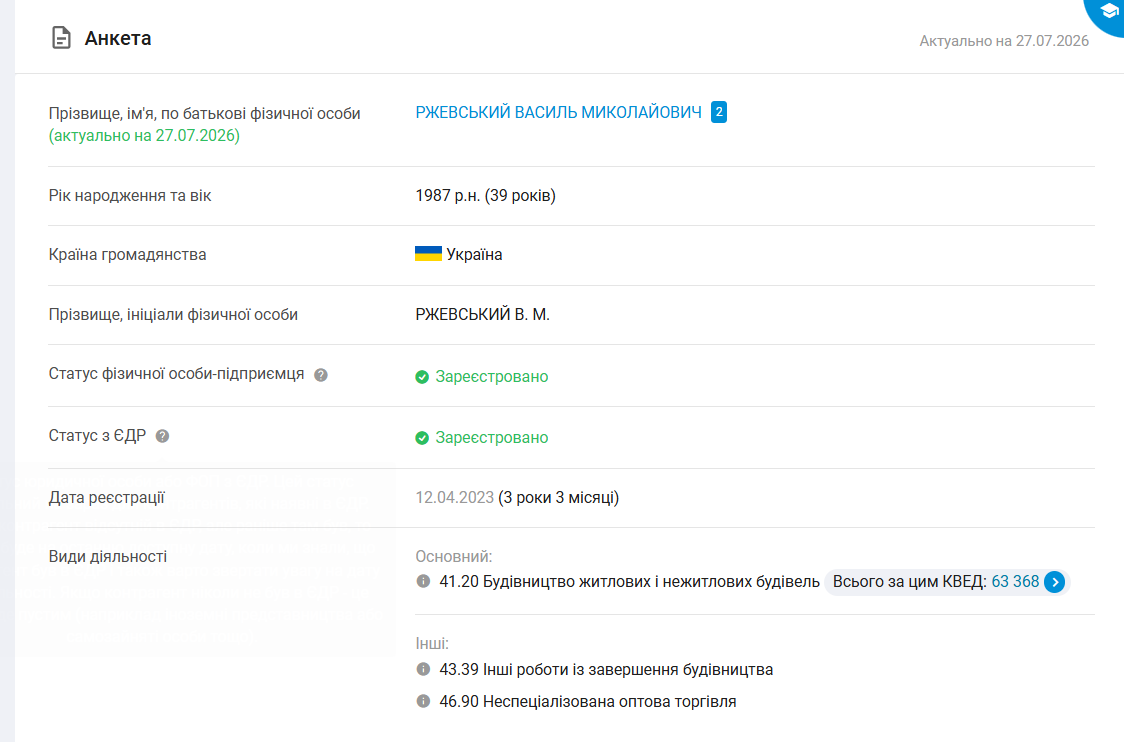Click 'Всього за цим КВЕД:' label
This screenshot has width=1124, height=742.
tap(910, 581)
